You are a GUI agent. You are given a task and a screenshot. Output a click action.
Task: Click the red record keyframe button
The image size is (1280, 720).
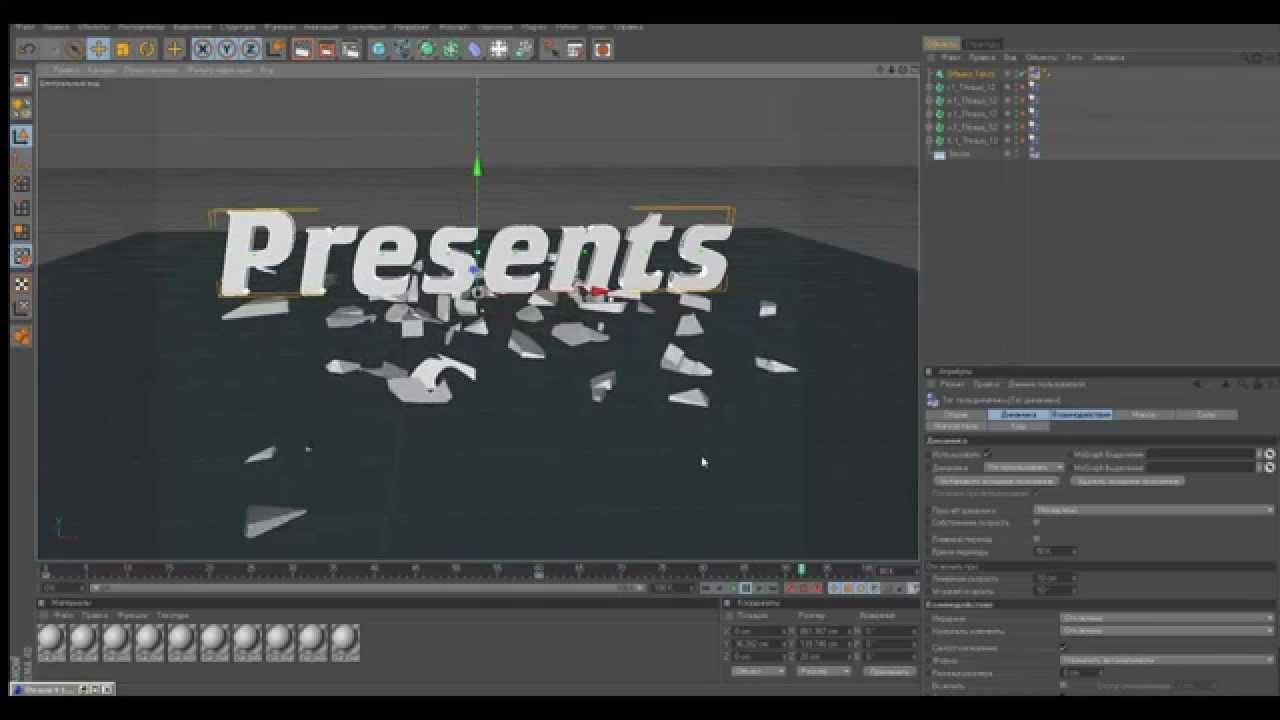click(x=791, y=588)
